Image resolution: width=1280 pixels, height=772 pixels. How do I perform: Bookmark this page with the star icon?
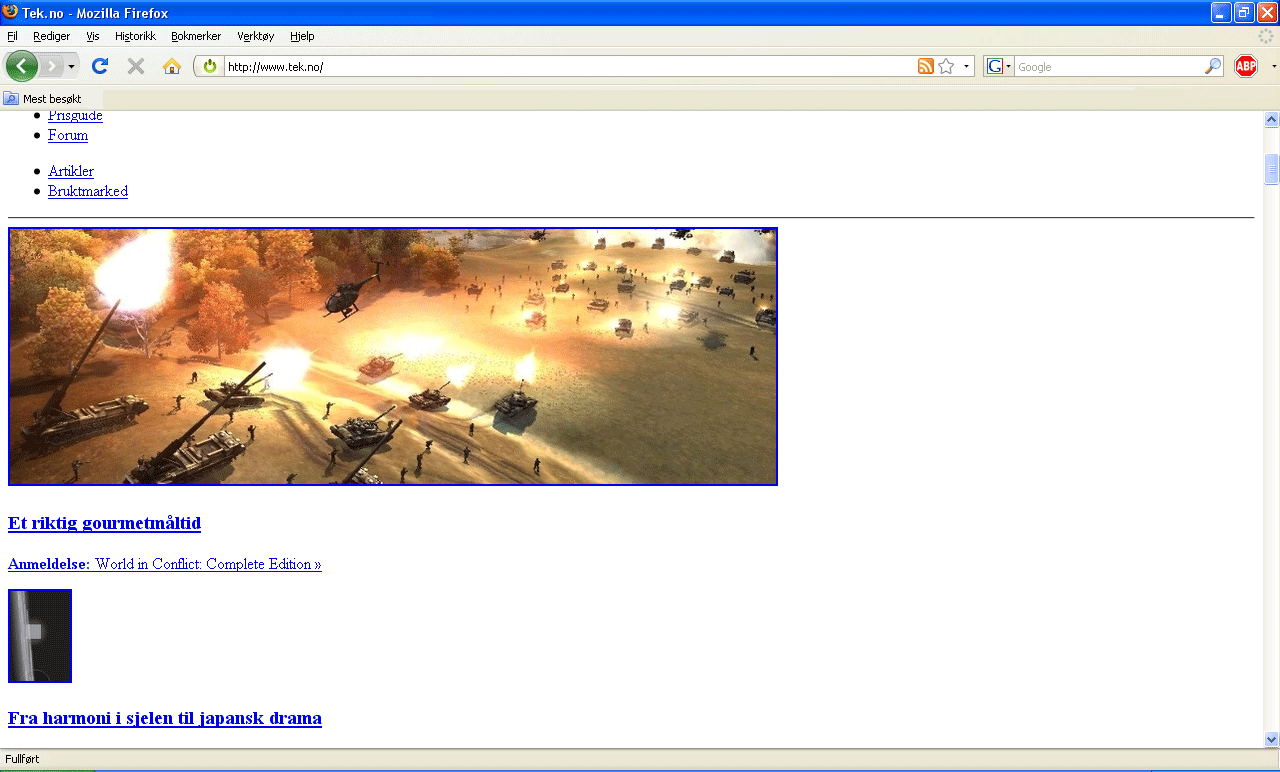(x=946, y=66)
